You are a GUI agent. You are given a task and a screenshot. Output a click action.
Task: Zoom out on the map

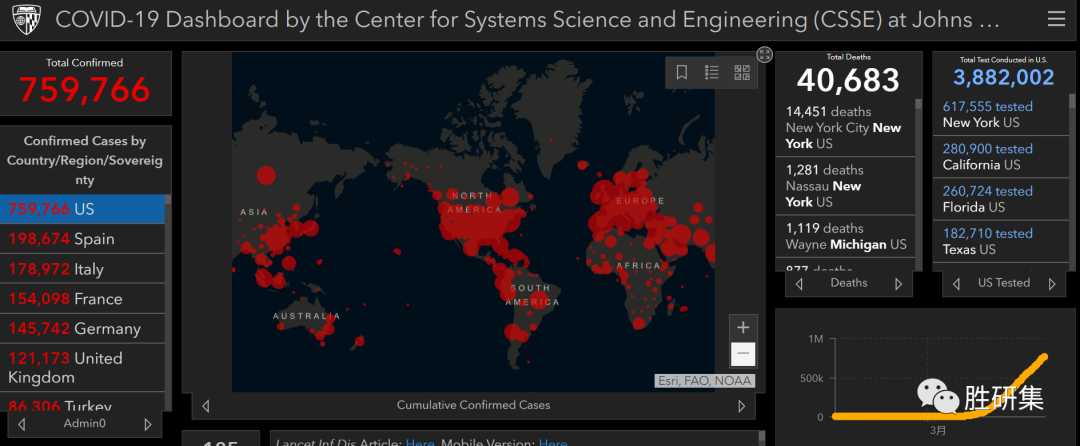click(x=743, y=354)
